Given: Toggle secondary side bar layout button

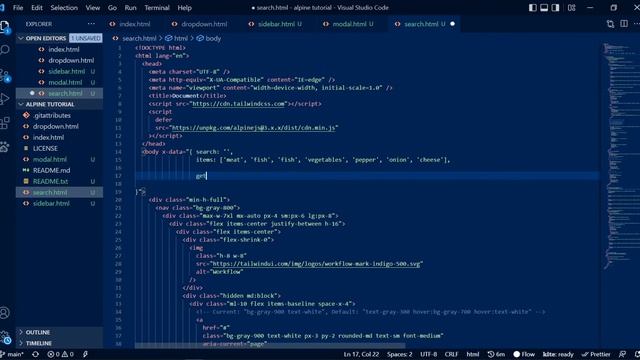Looking at the screenshot, I should pyautogui.click(x=556, y=8).
